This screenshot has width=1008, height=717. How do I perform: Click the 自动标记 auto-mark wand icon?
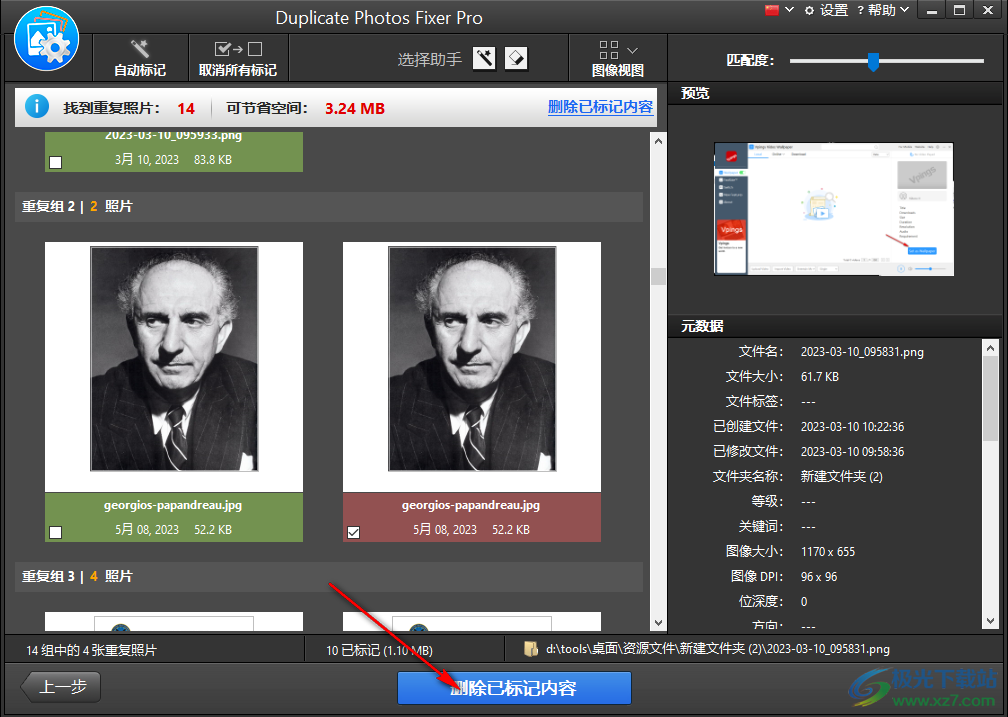140,49
